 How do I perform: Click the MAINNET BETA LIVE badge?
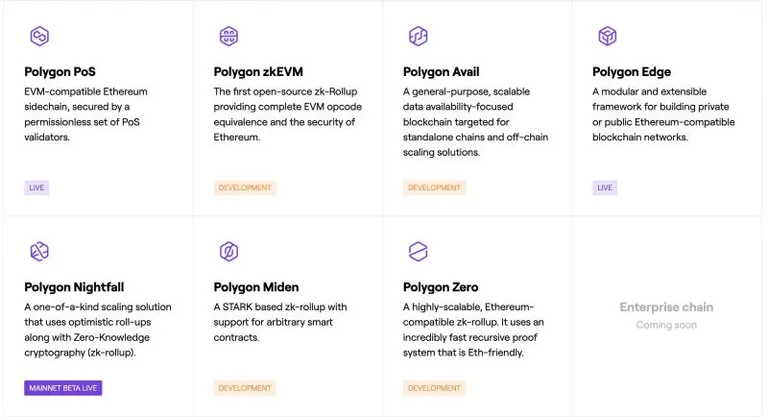(x=63, y=388)
